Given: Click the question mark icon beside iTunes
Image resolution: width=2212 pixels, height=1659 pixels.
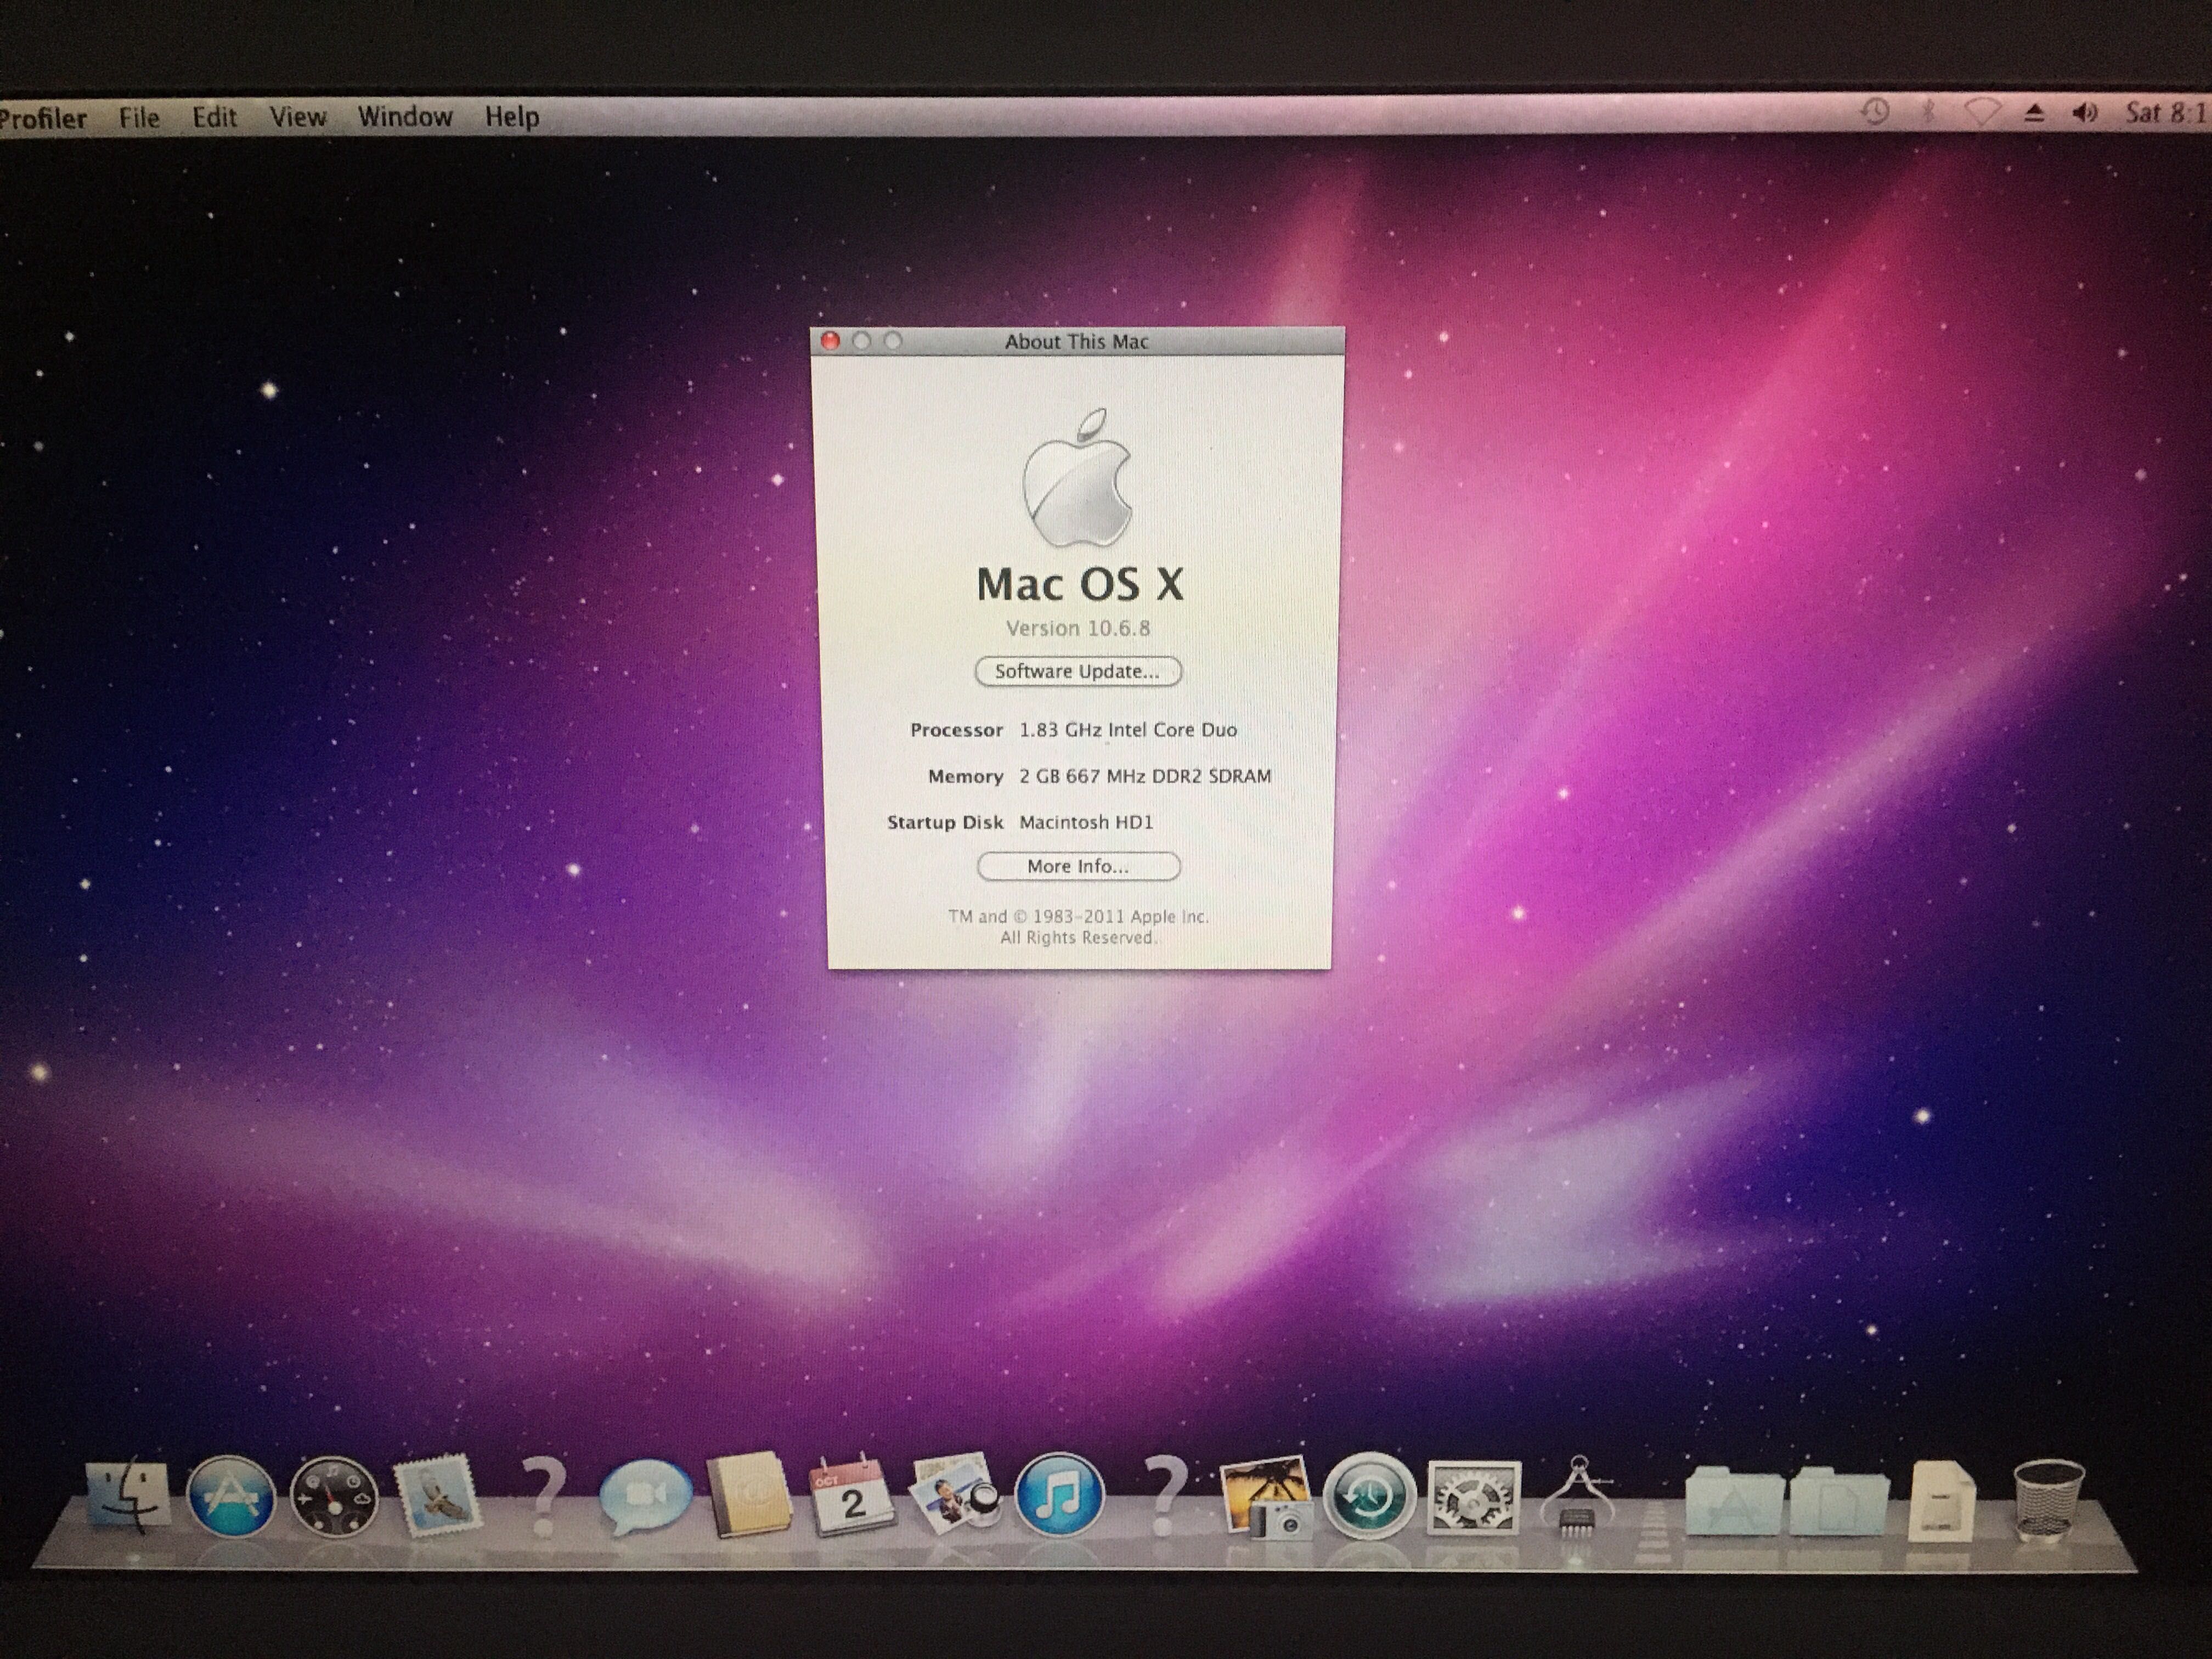Looking at the screenshot, I should point(1165,1495).
